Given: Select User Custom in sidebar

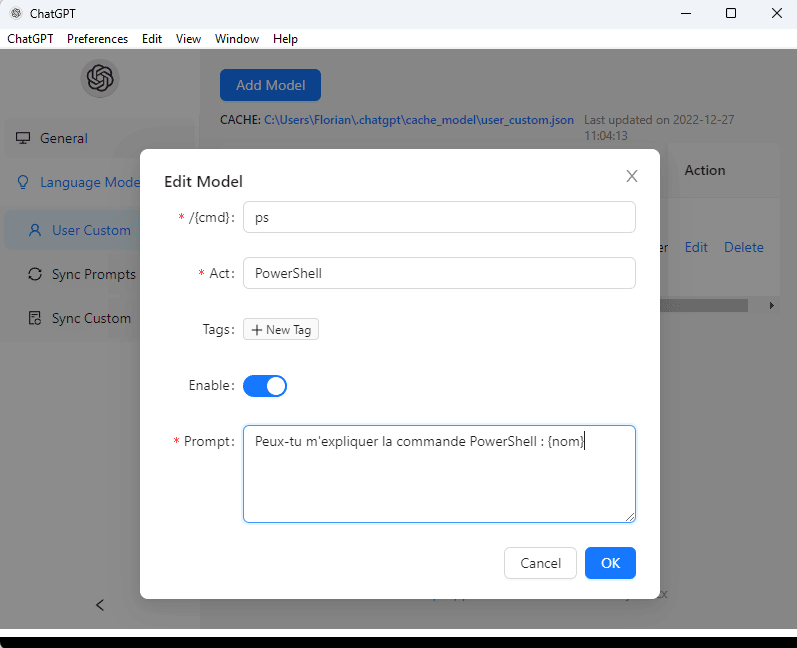Looking at the screenshot, I should coord(73,230).
